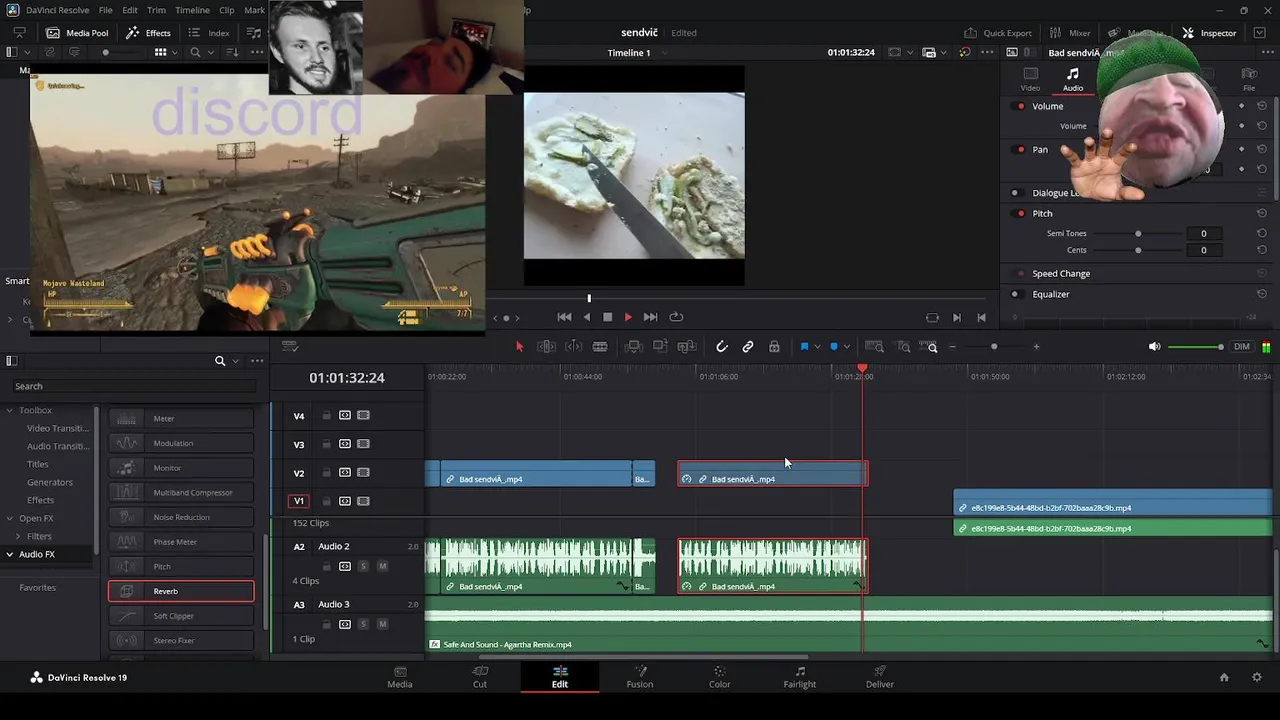Adjust the Semi Tones slider handle
1280x720 pixels.
(x=1138, y=233)
